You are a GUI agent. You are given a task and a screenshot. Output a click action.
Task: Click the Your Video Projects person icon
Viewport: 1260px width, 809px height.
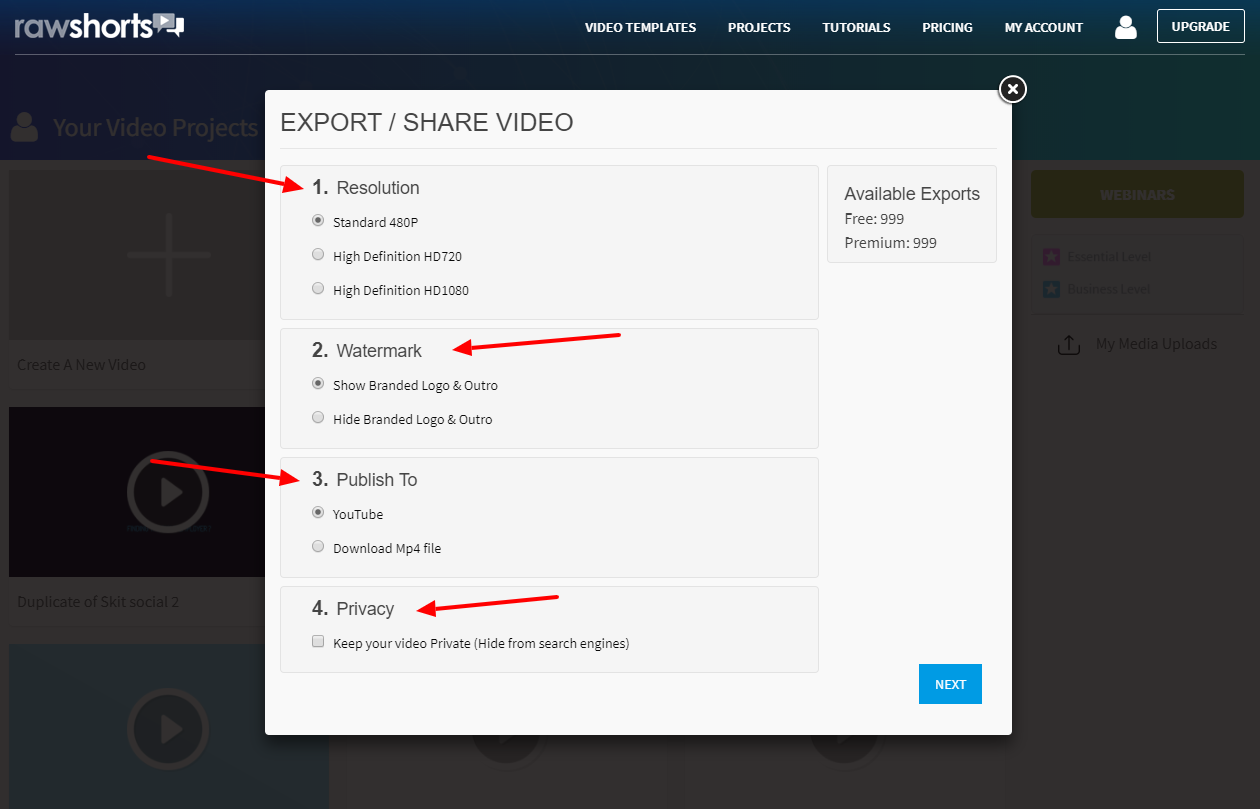[x=25, y=127]
